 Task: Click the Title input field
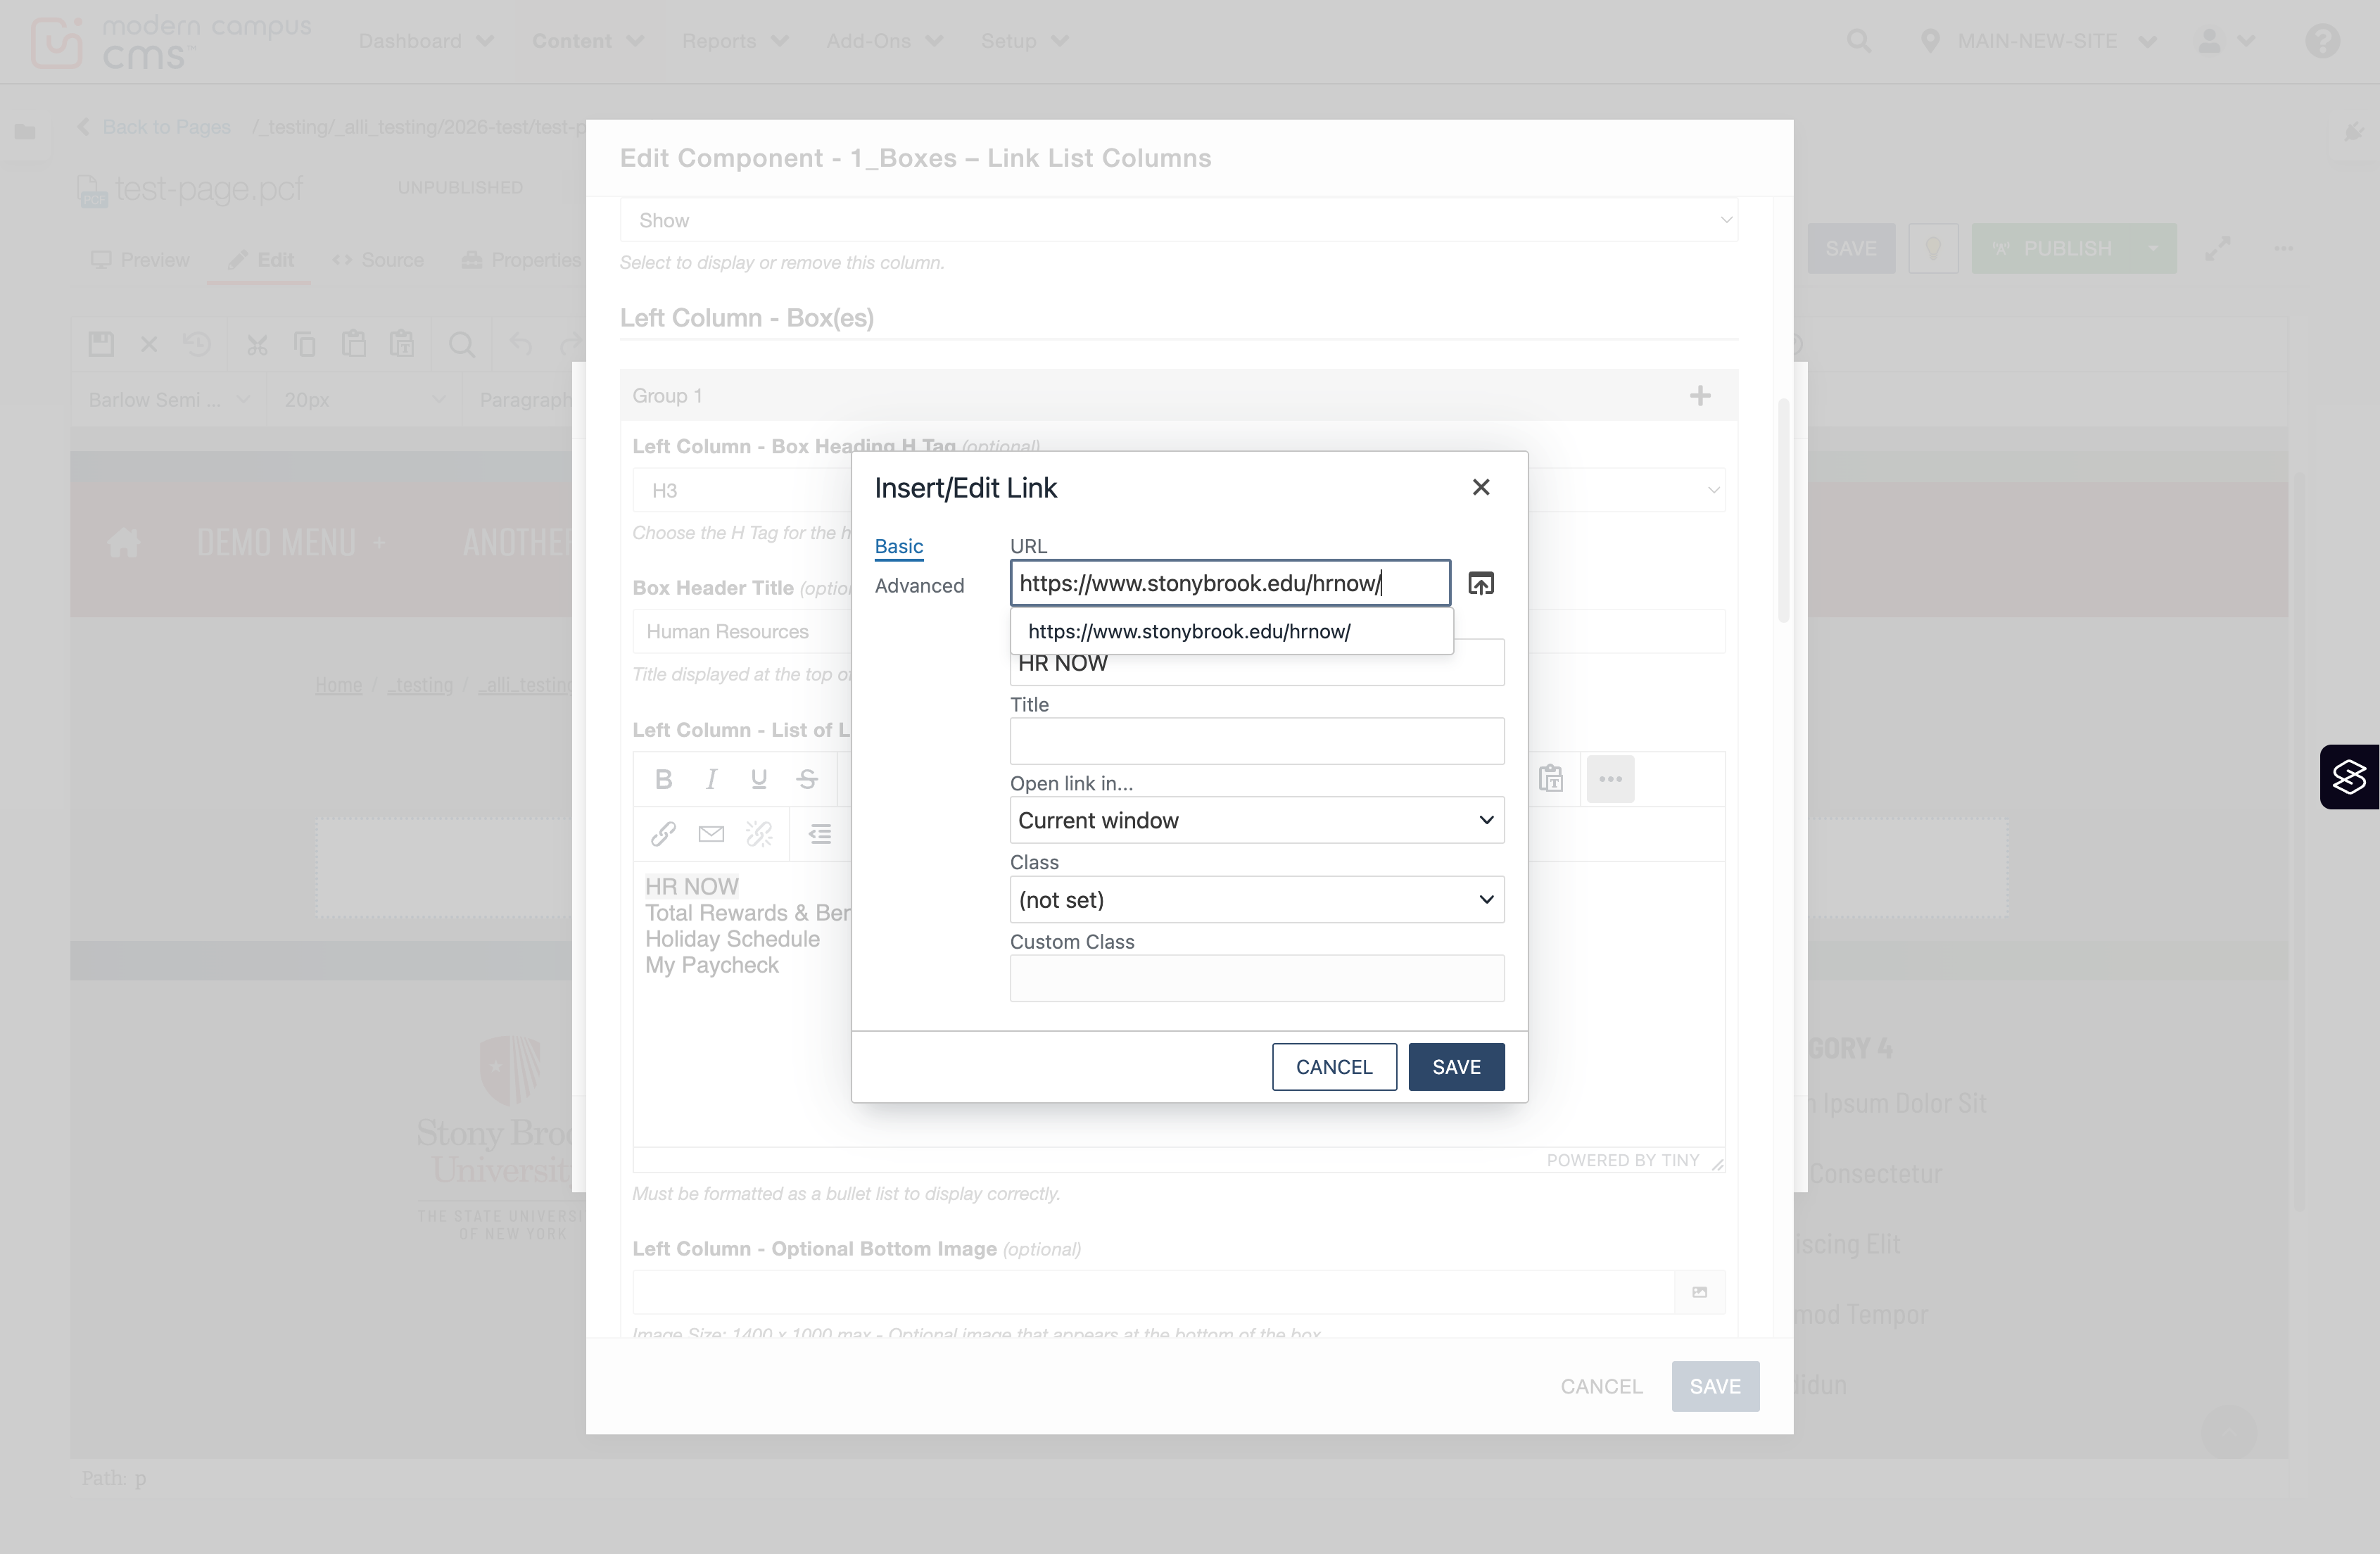coord(1257,741)
